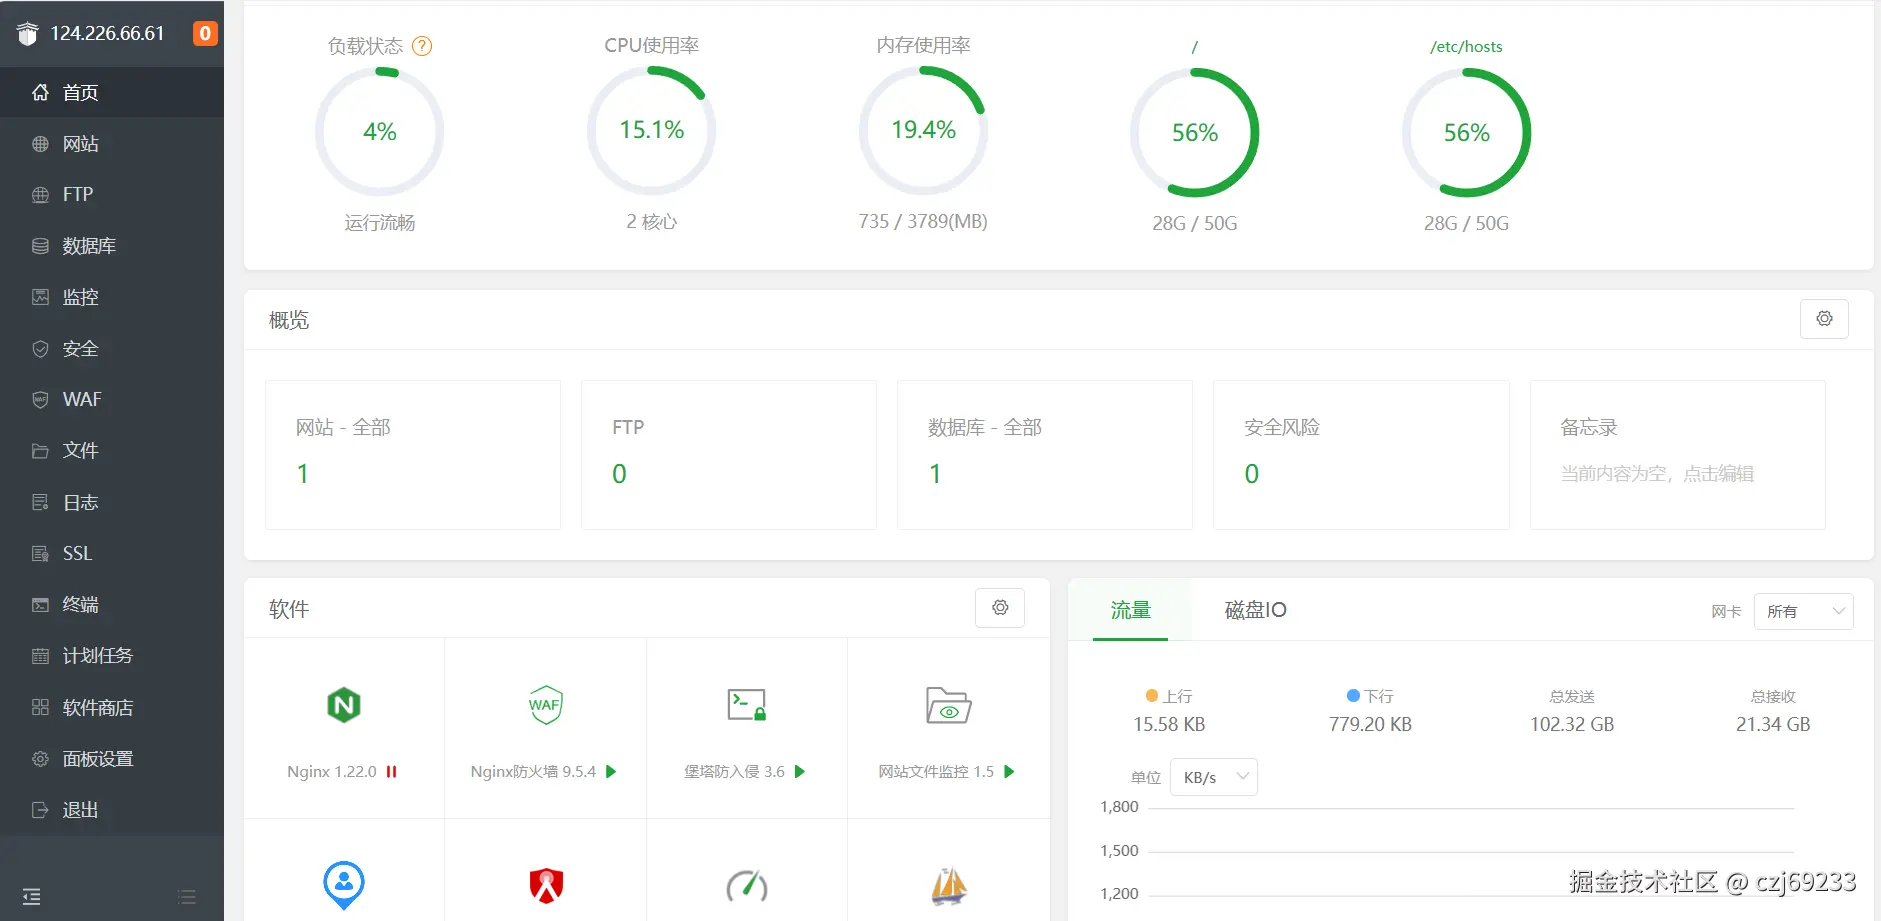Toggle Nginx防火墙 9.5.4 green play status

click(x=611, y=772)
